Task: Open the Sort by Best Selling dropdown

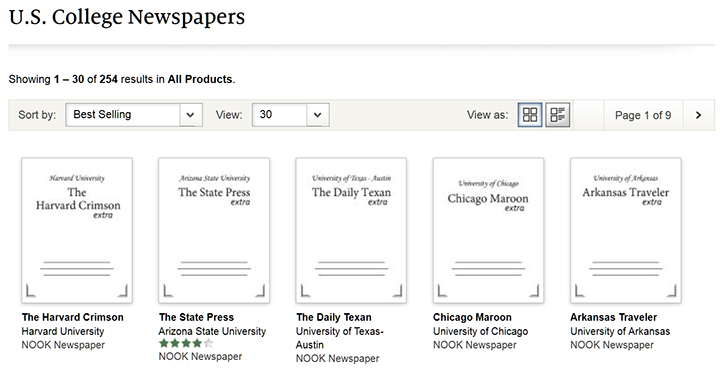Action: [x=134, y=115]
